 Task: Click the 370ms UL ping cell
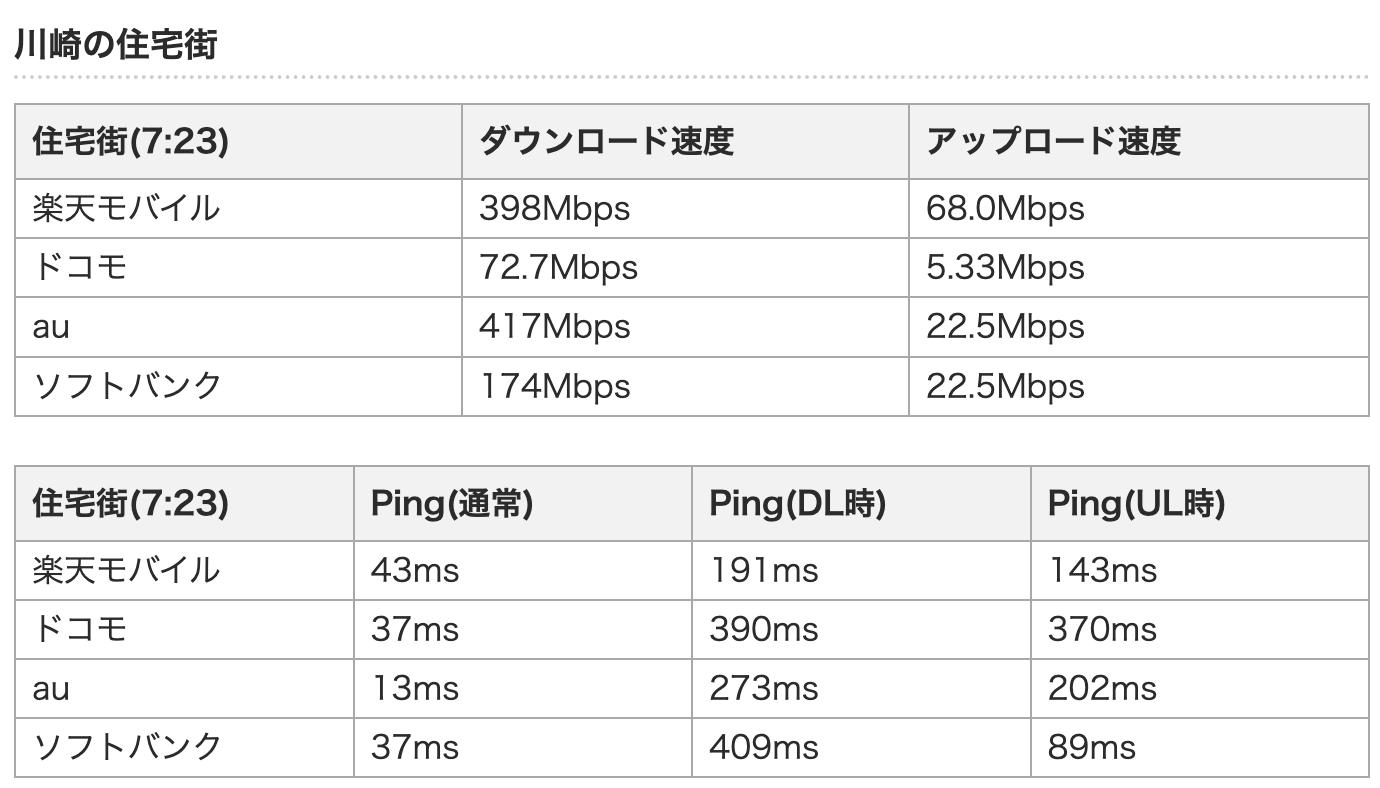click(x=1102, y=629)
